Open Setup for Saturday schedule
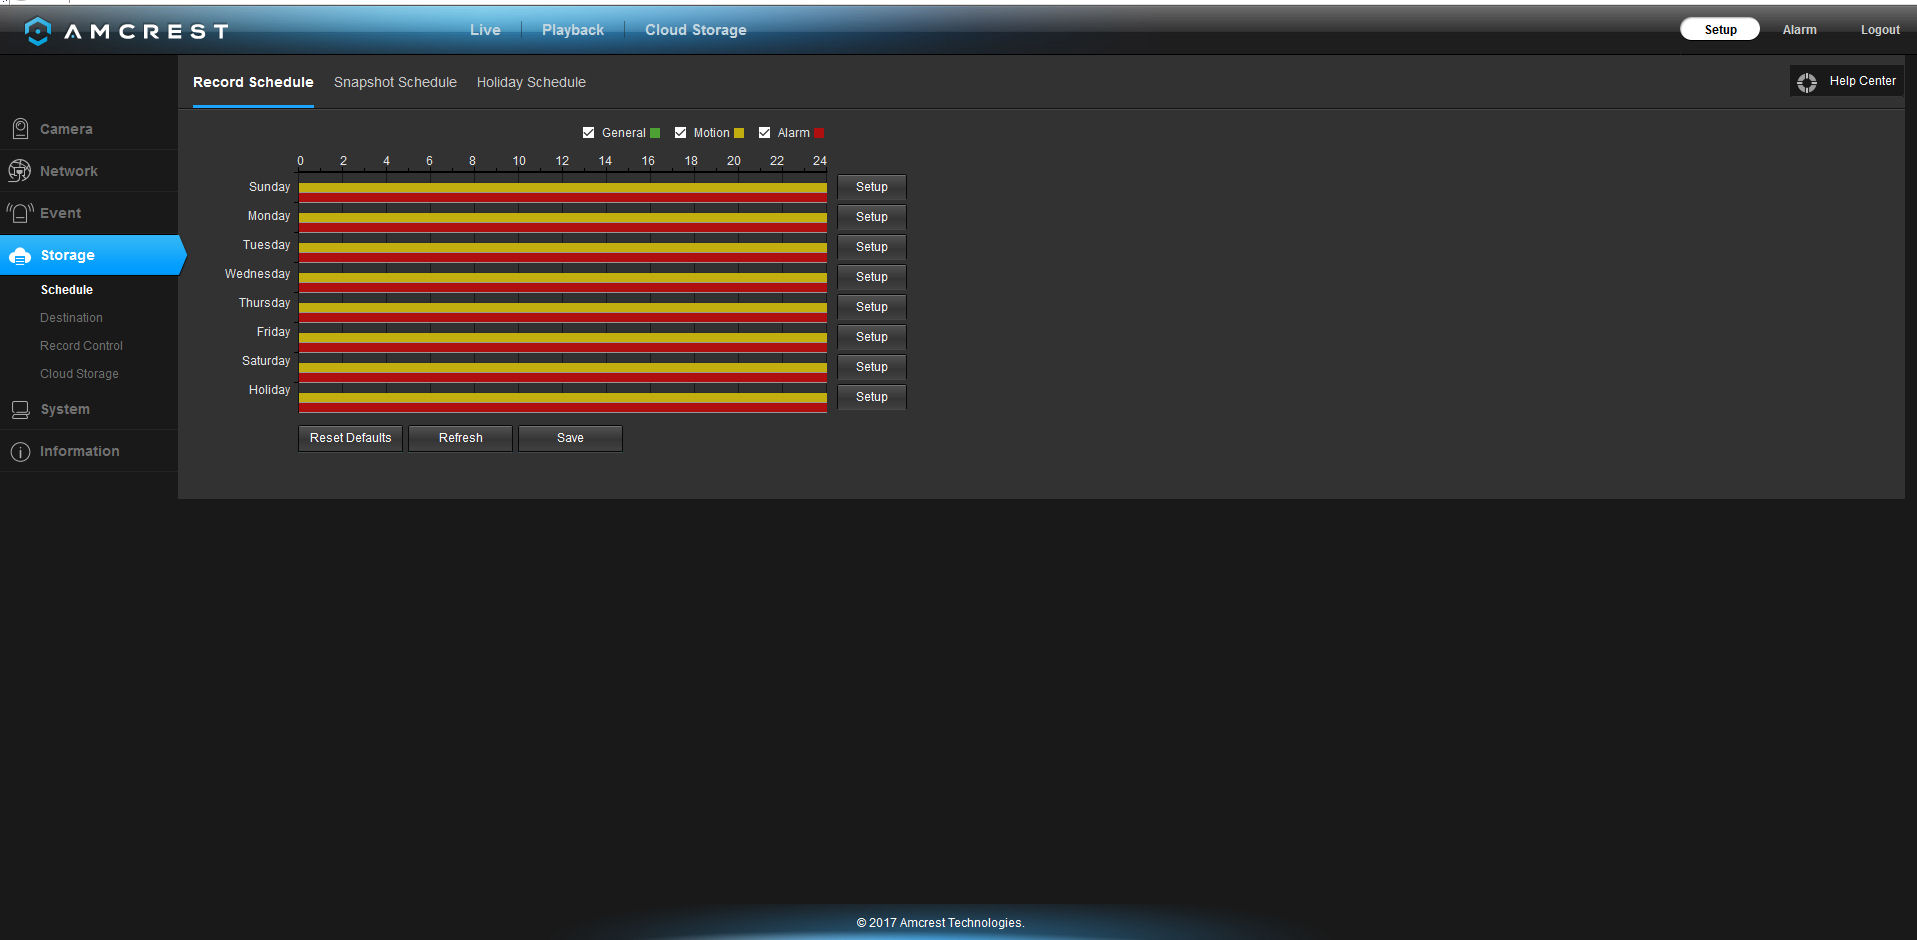The width and height of the screenshot is (1917, 940). (872, 367)
